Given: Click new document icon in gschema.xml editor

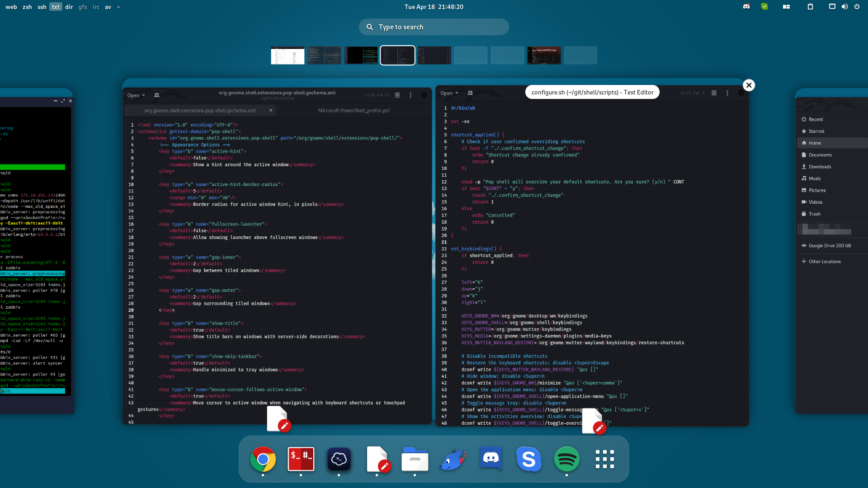Looking at the screenshot, I should (157, 95).
